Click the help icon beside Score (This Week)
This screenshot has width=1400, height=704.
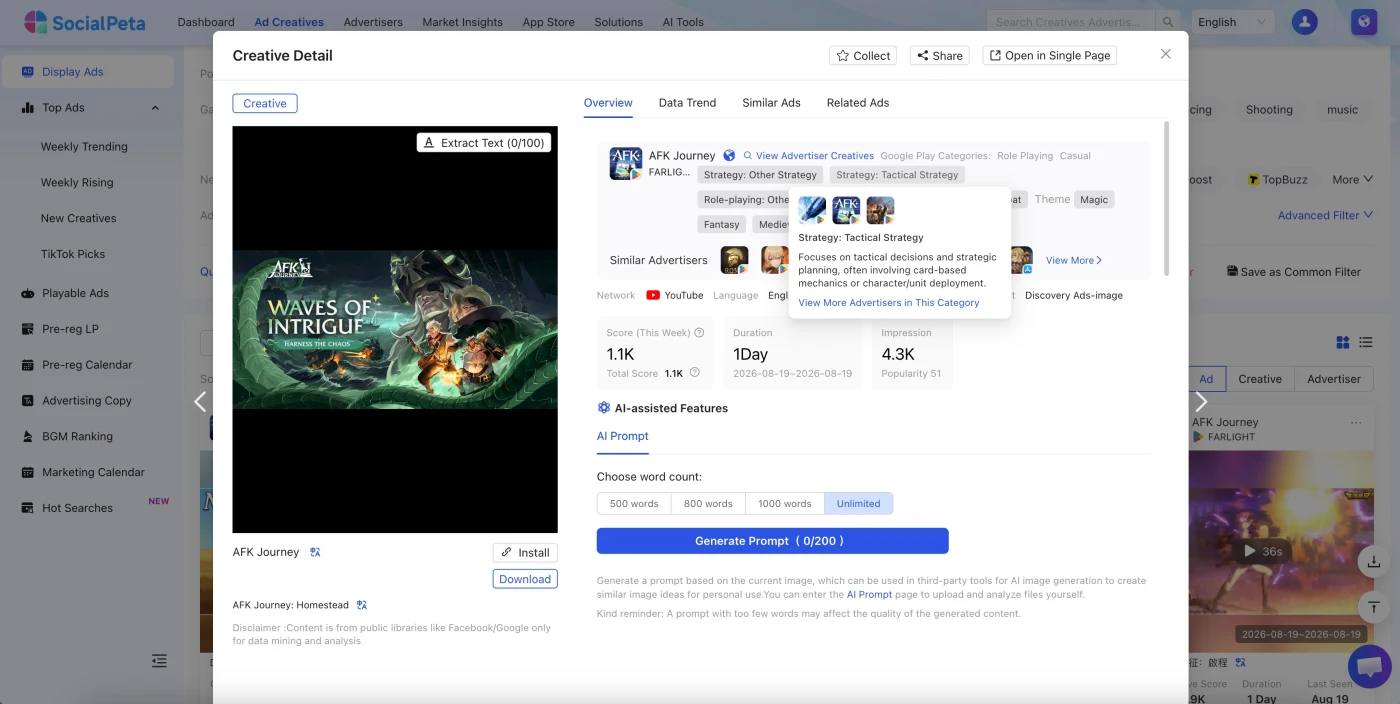699,333
